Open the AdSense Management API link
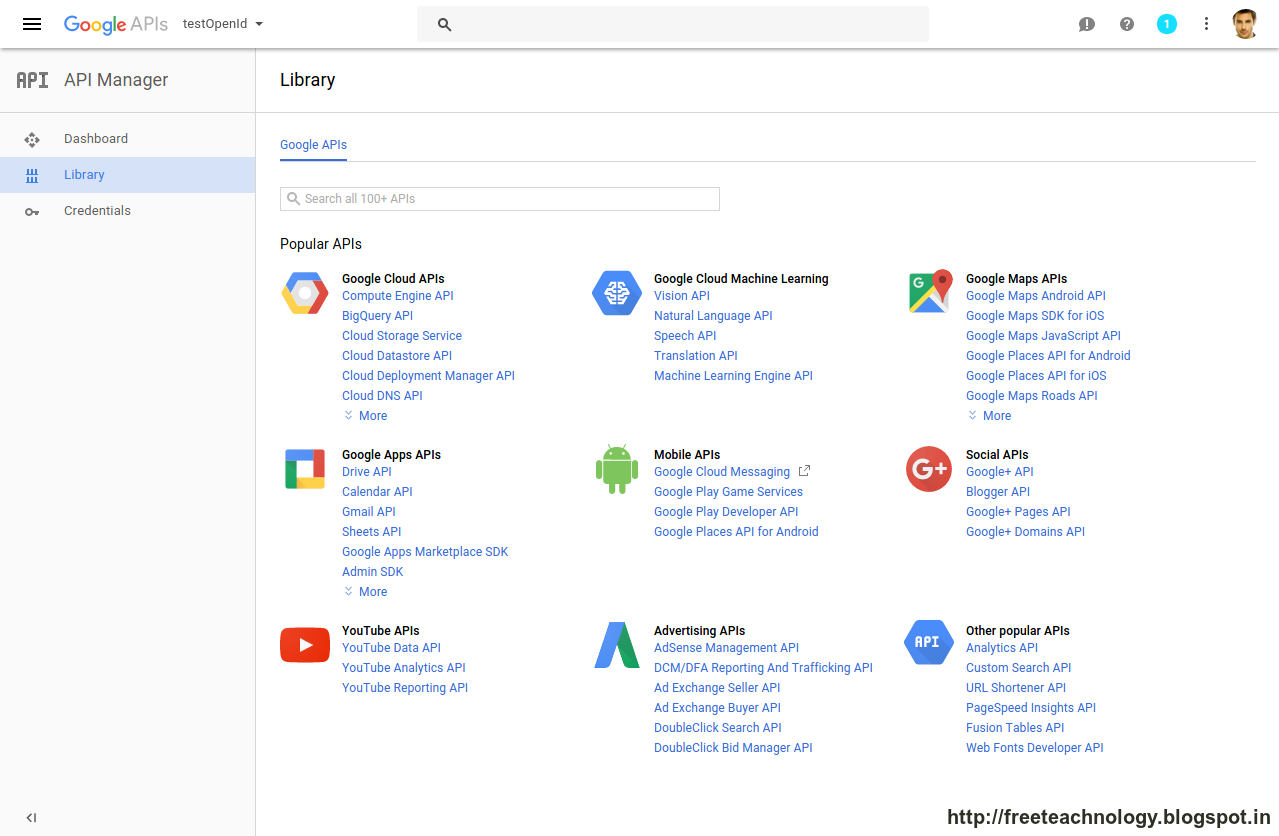Viewport: 1279px width, 836px height. 726,648
